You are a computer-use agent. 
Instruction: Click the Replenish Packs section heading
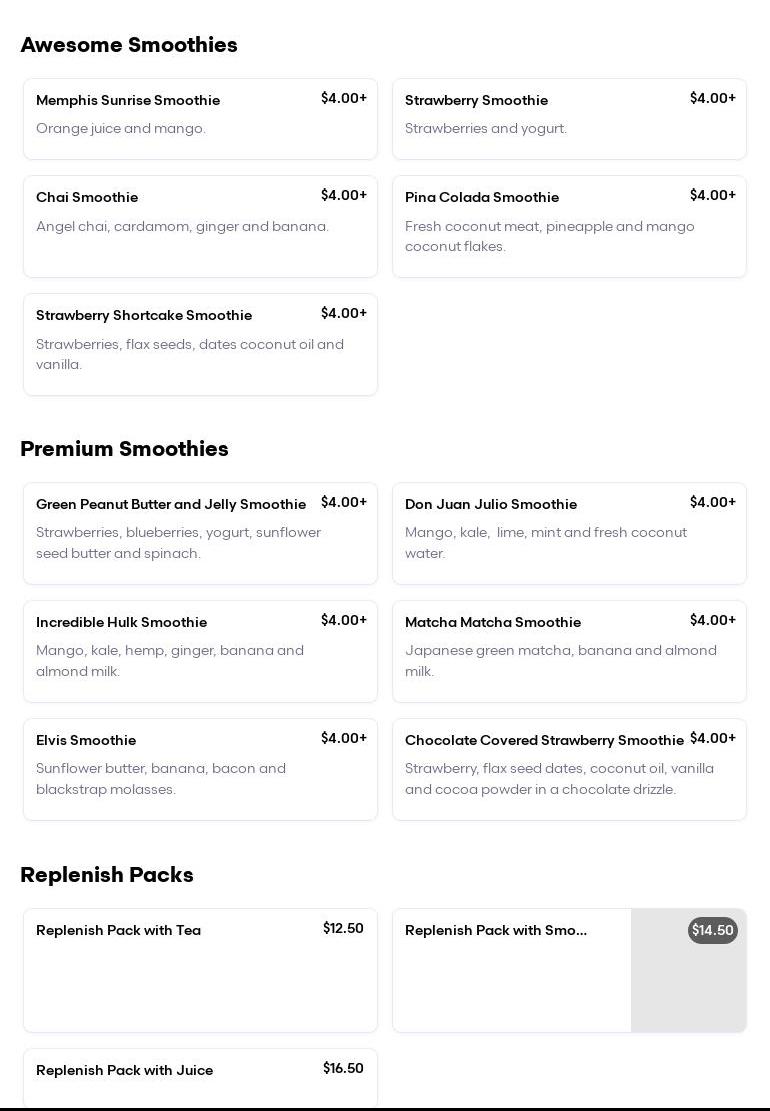107,875
